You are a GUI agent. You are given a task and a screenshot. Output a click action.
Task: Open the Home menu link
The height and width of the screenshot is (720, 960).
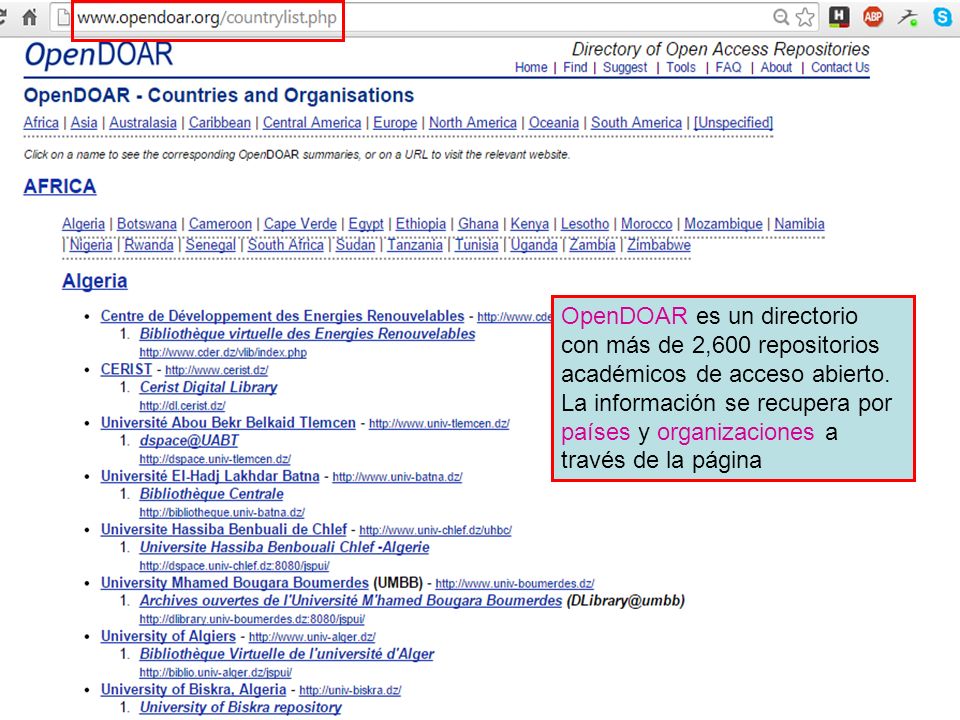point(531,67)
